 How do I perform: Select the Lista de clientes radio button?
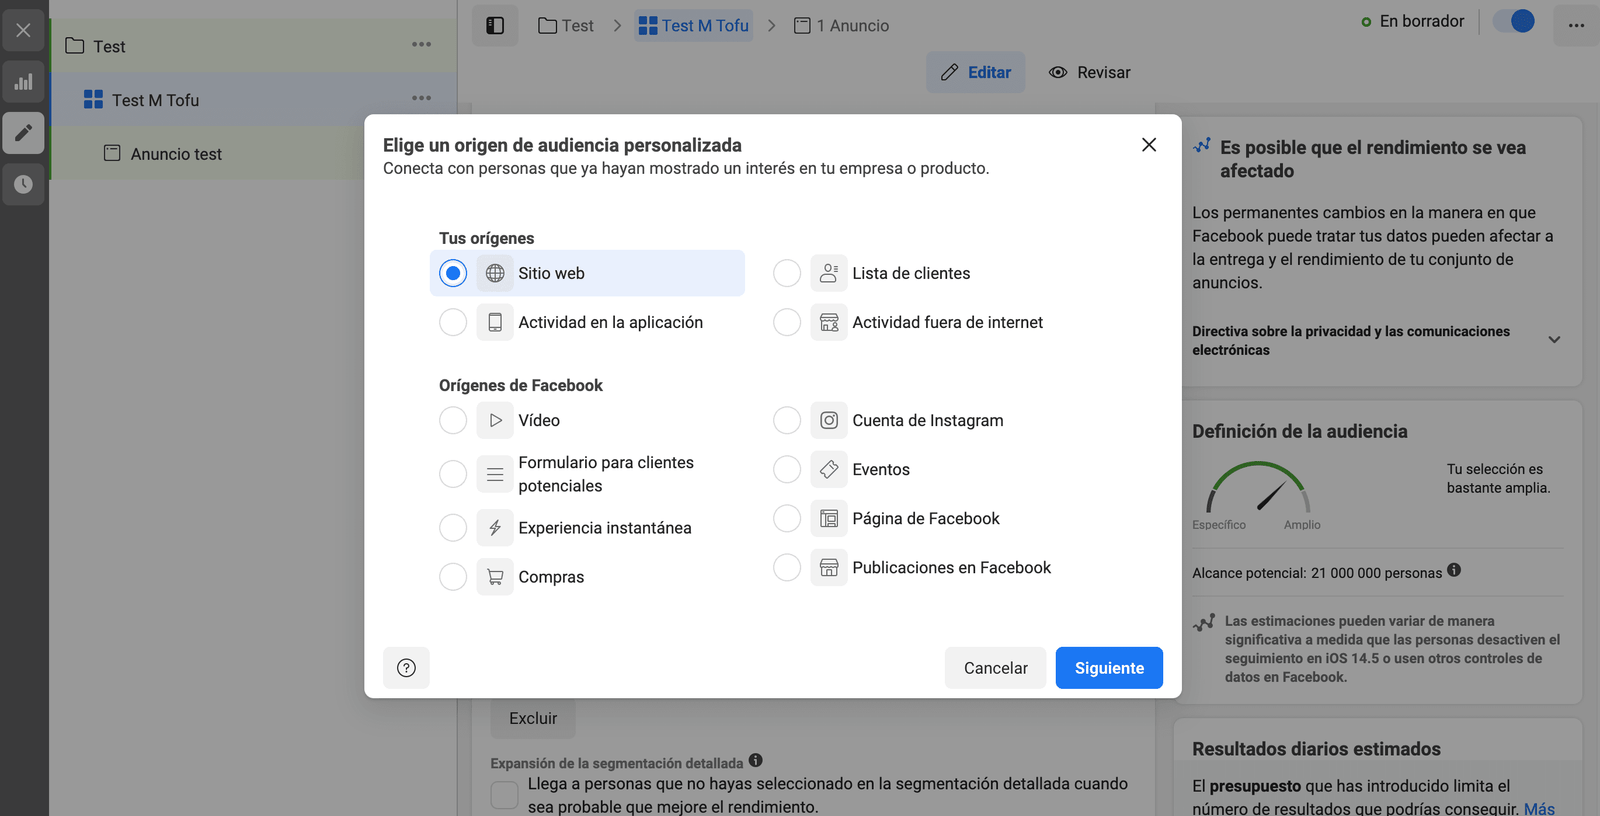pyautogui.click(x=787, y=273)
